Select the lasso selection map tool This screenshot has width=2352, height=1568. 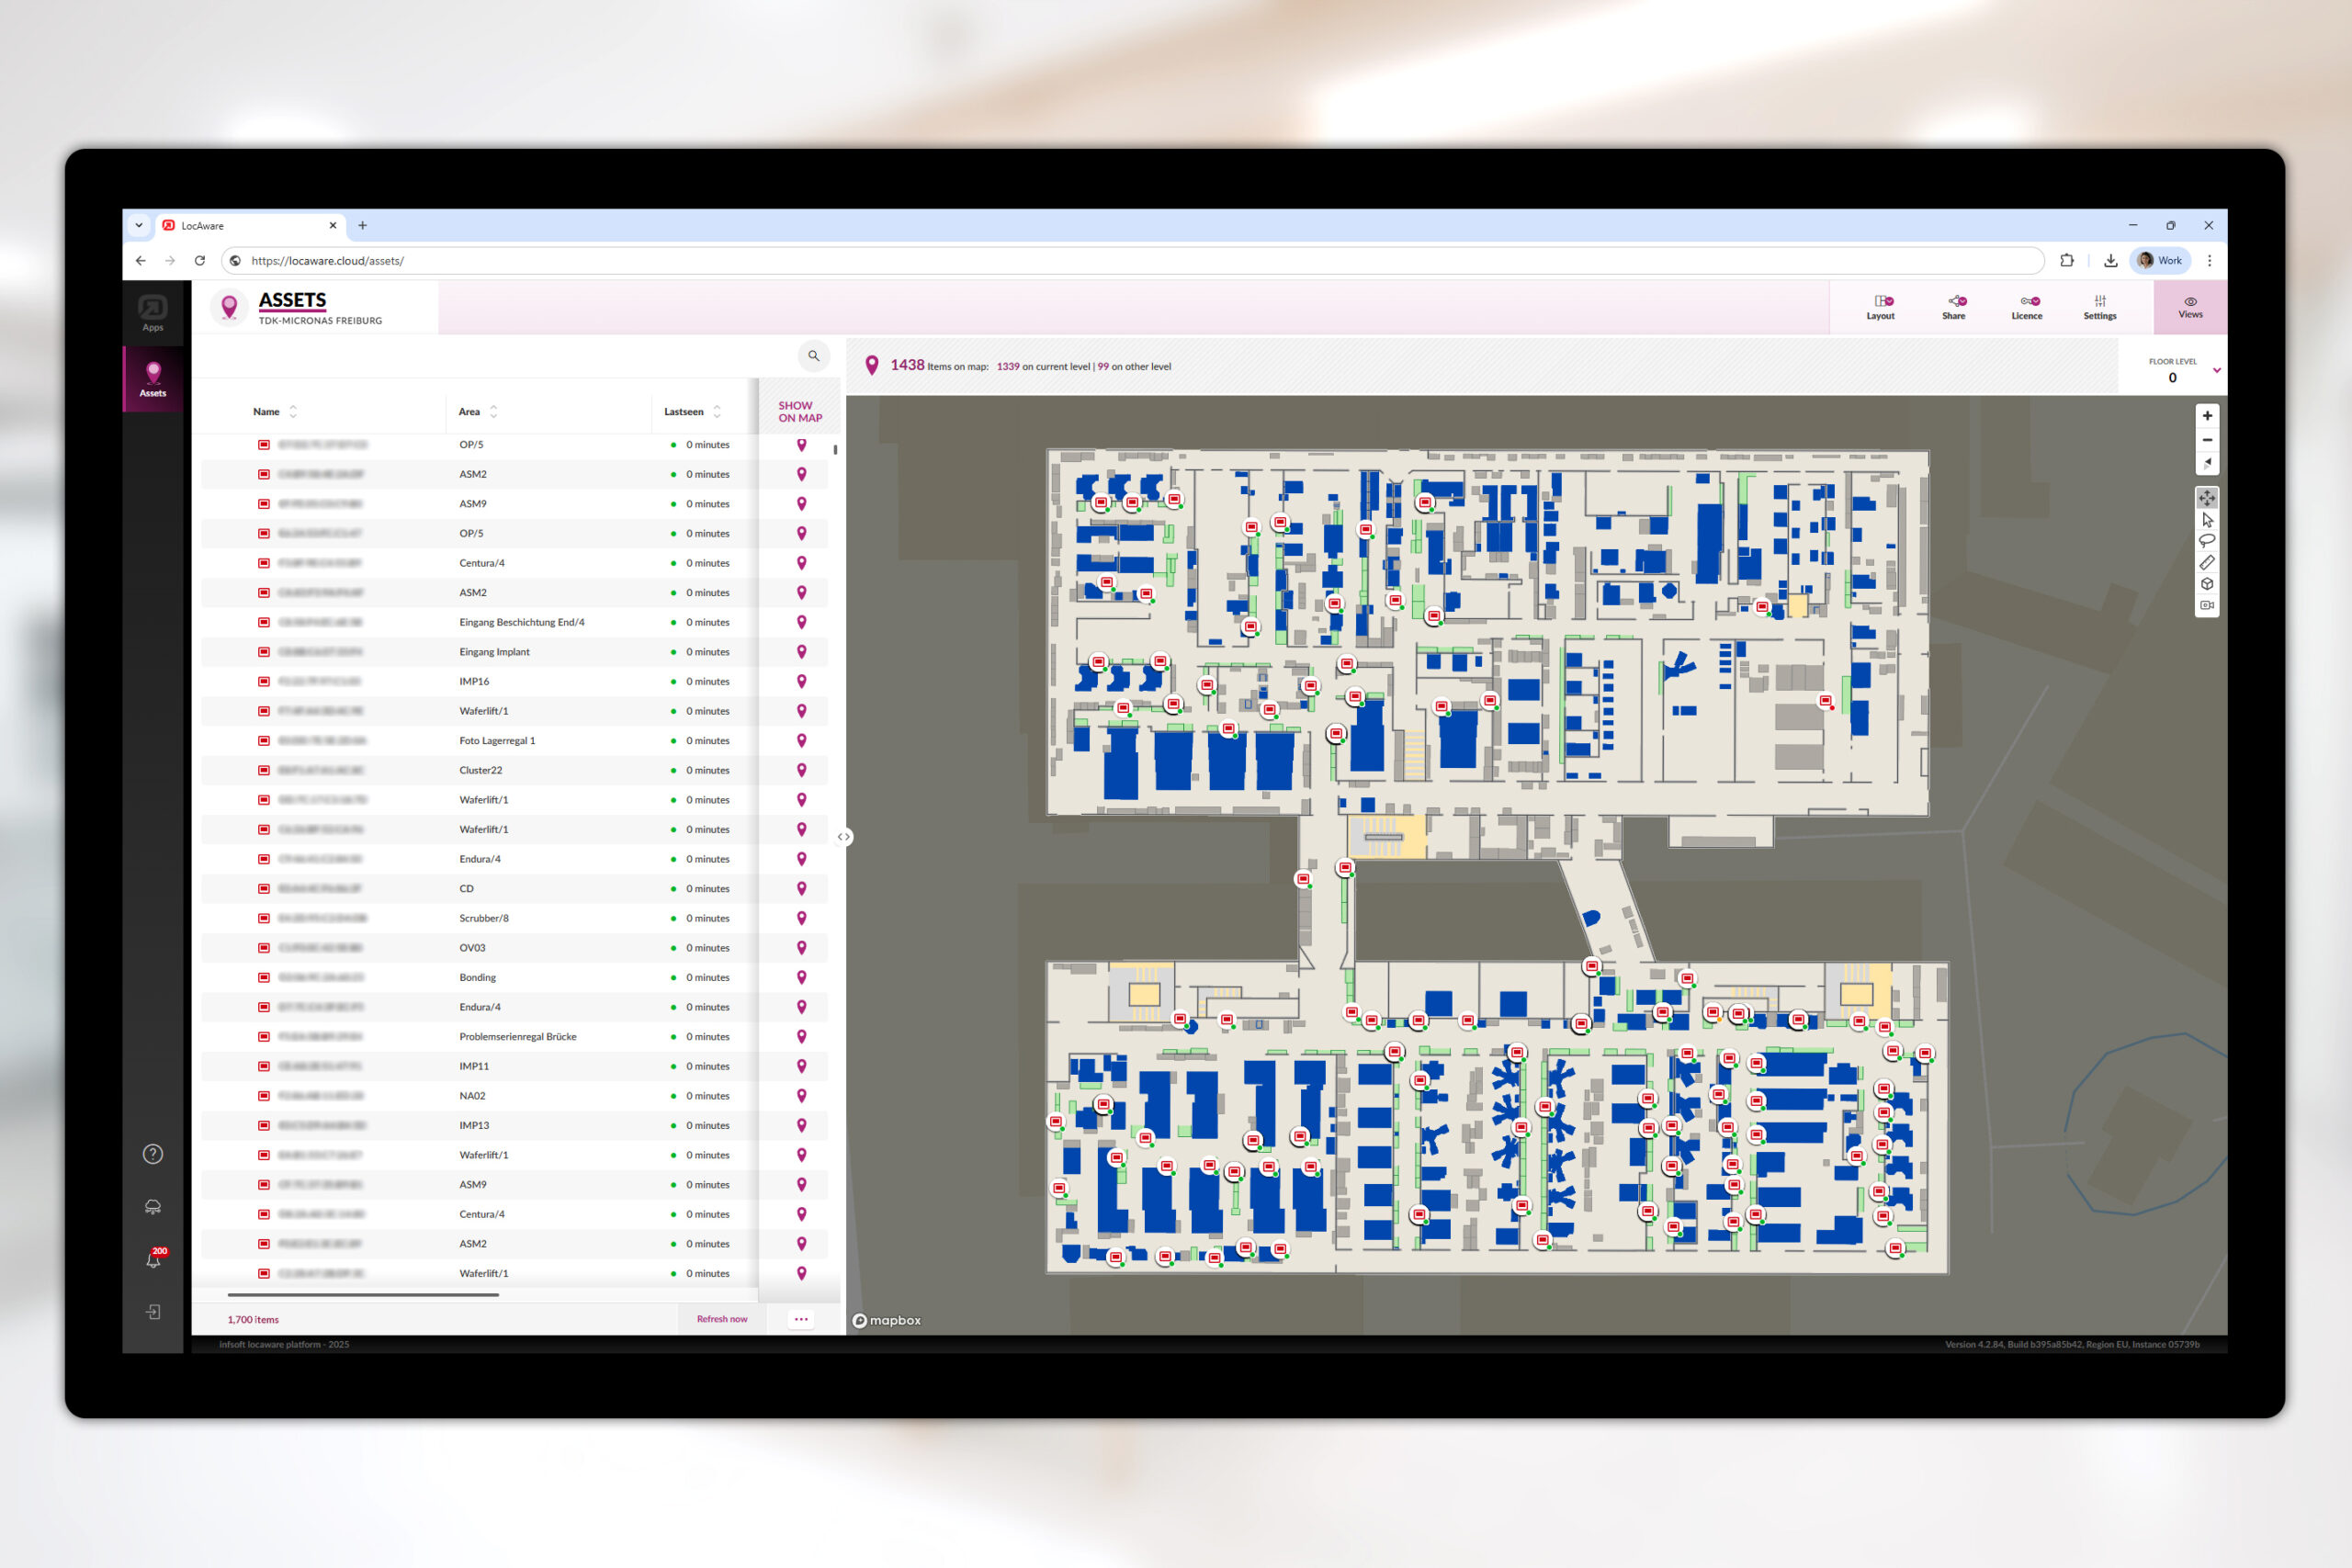[2206, 541]
